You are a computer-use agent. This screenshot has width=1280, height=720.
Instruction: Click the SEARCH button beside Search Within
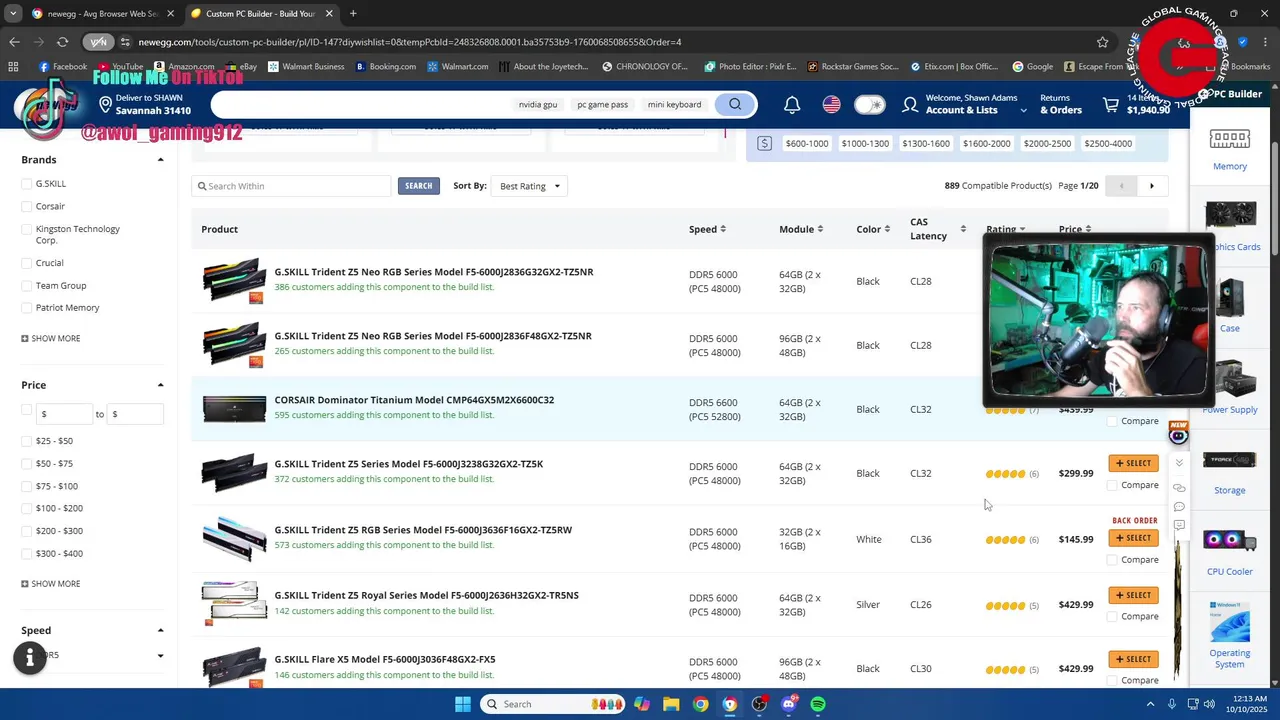(418, 186)
